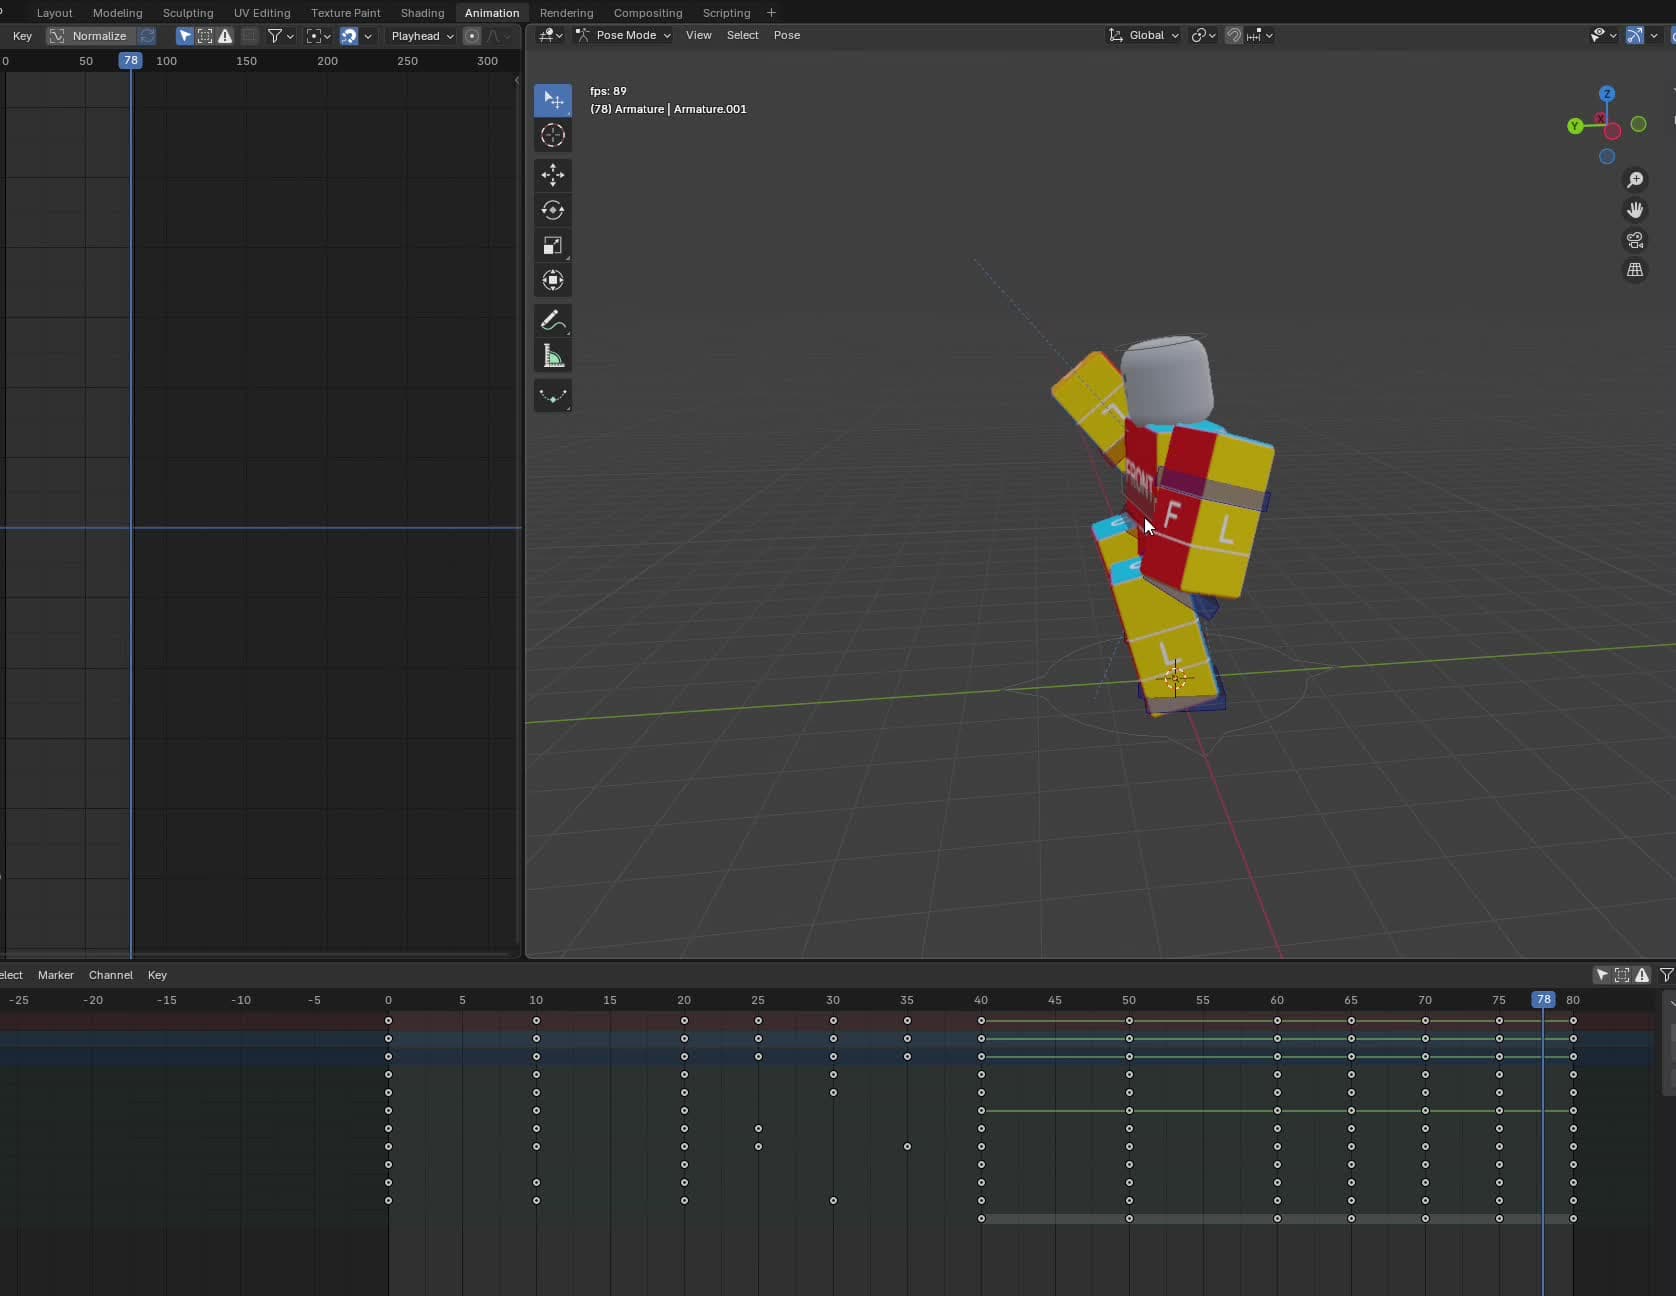Toggle only show selected in dope sheet
Image resolution: width=1676 pixels, height=1296 pixels.
tap(1602, 975)
